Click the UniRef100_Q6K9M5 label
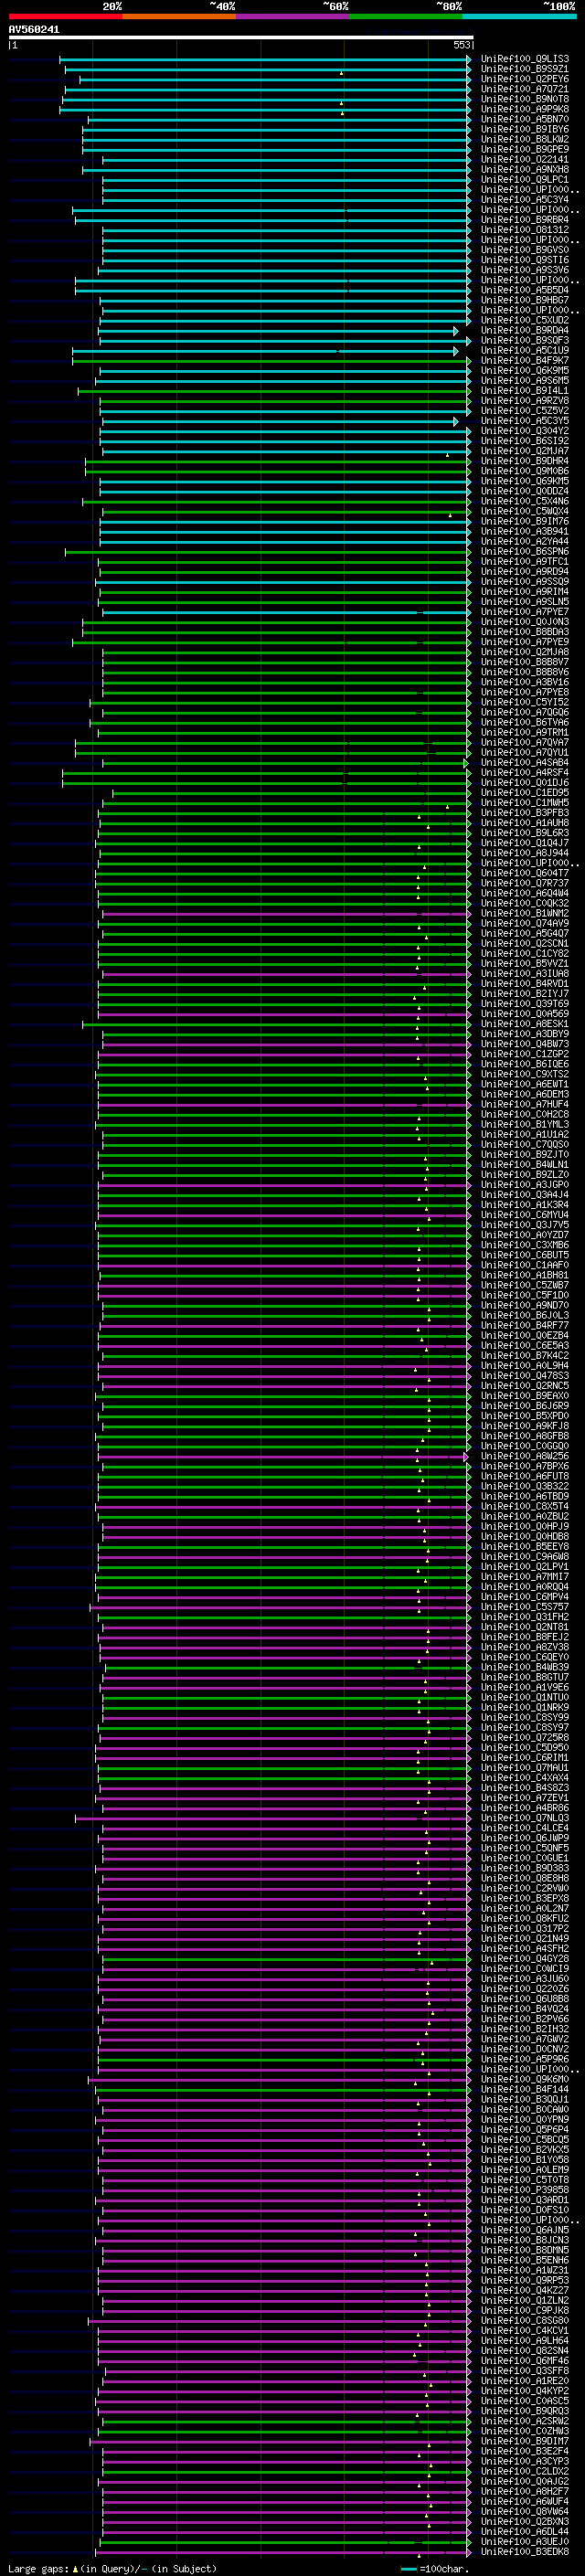585x2576 pixels. [525, 370]
